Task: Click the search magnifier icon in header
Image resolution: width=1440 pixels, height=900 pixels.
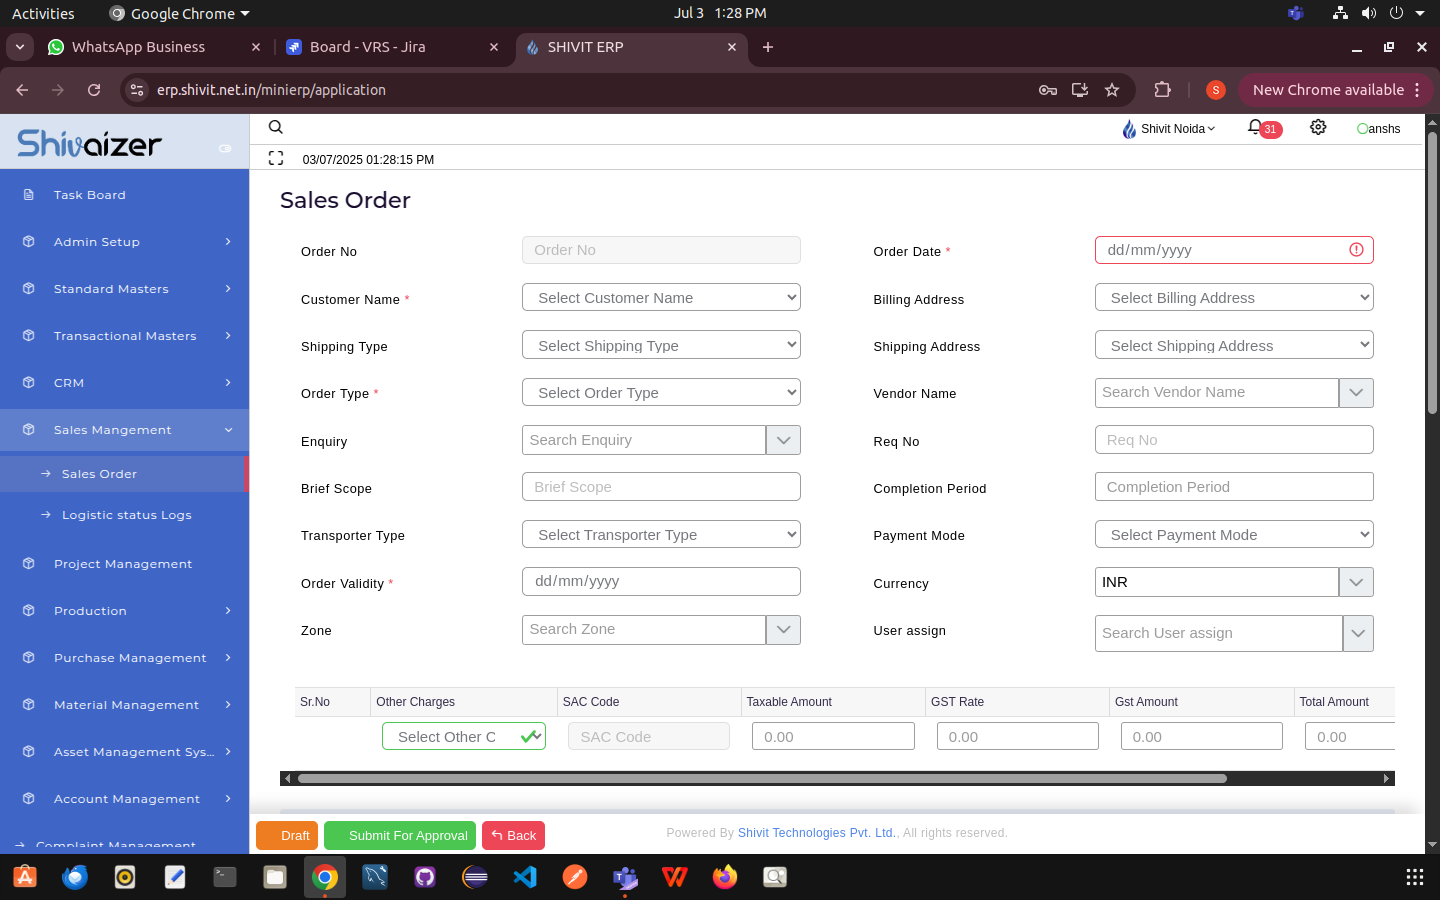Action: [x=276, y=127]
